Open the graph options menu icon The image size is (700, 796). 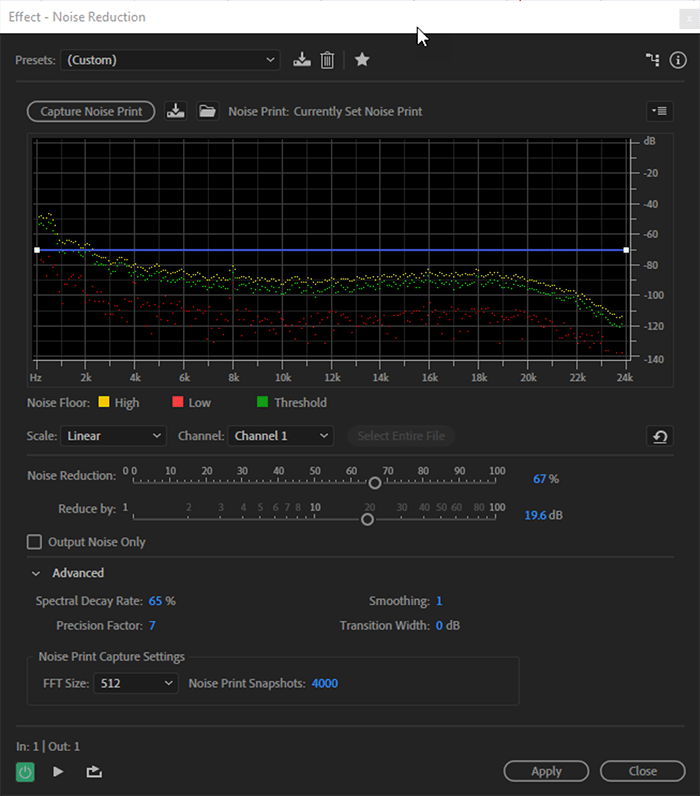(659, 111)
